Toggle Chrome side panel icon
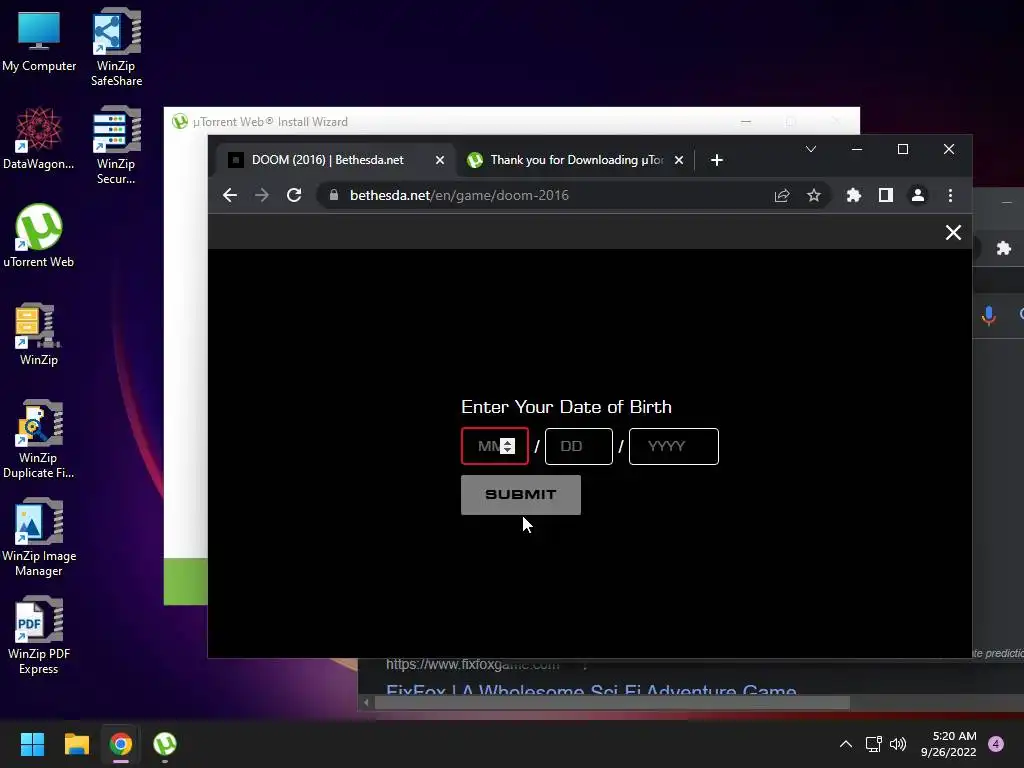This screenshot has width=1024, height=768. pos(886,195)
